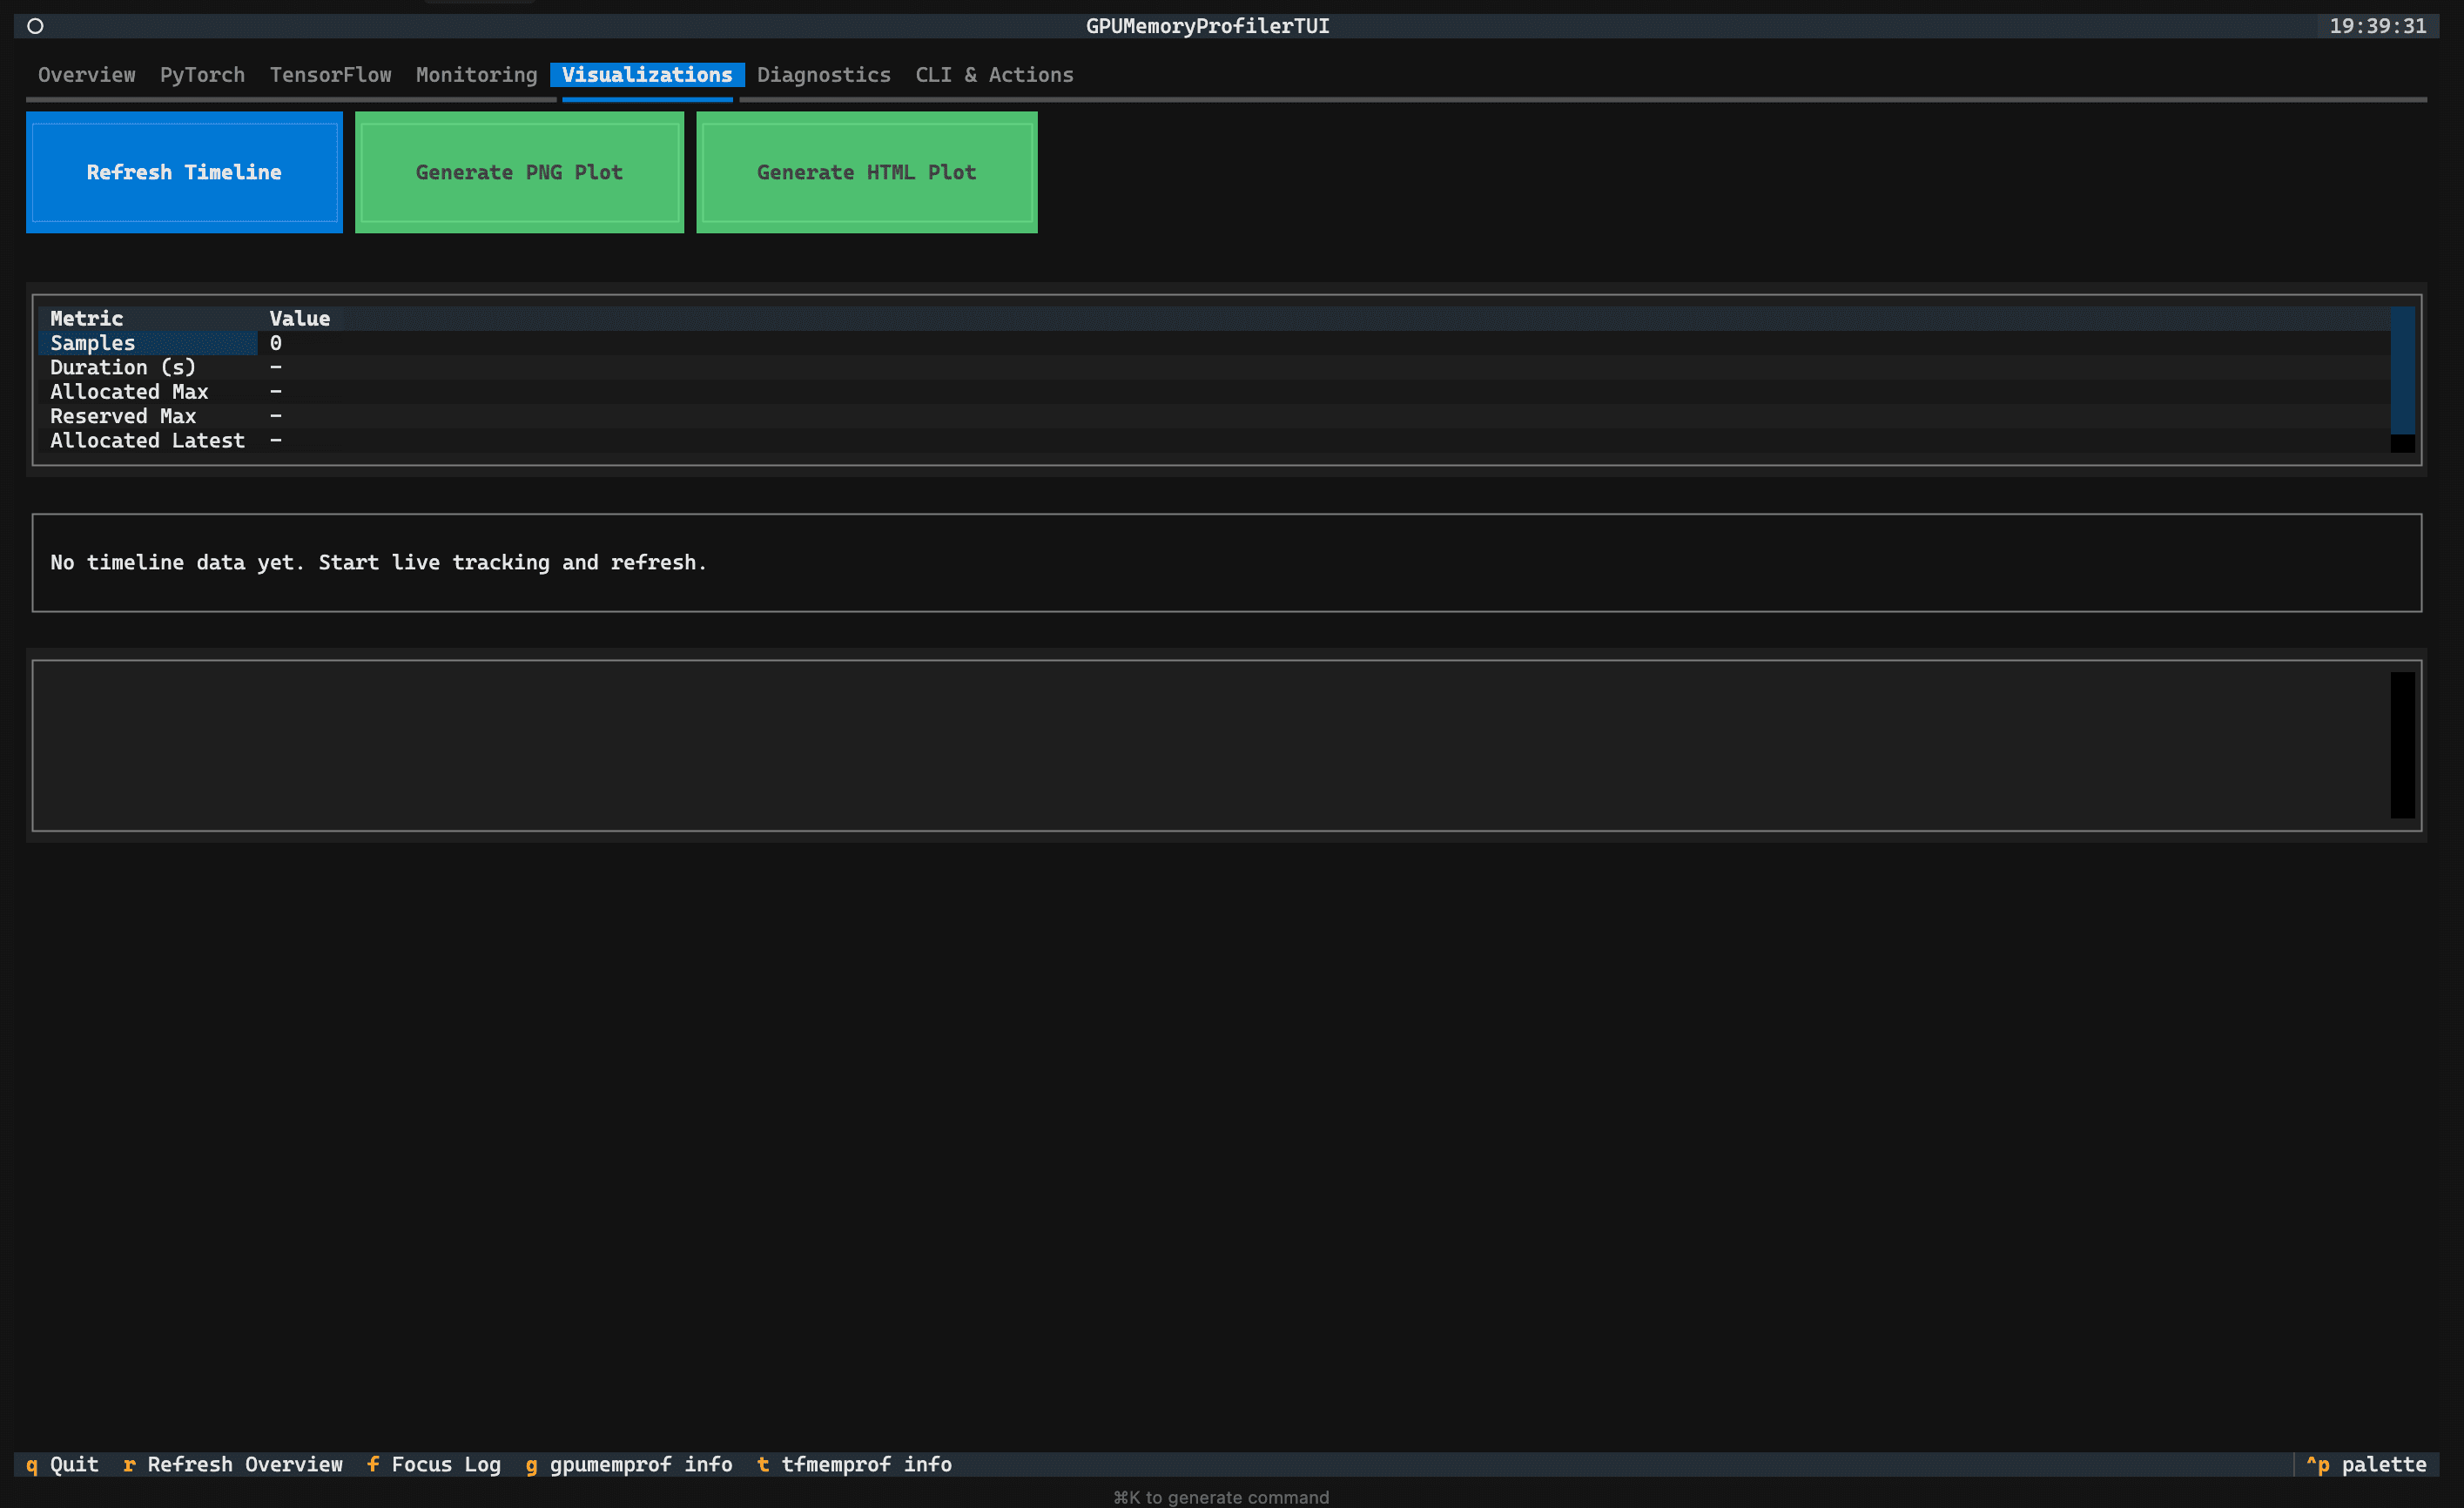Select the Allocated Max row
This screenshot has width=2464, height=1508.
(128, 391)
